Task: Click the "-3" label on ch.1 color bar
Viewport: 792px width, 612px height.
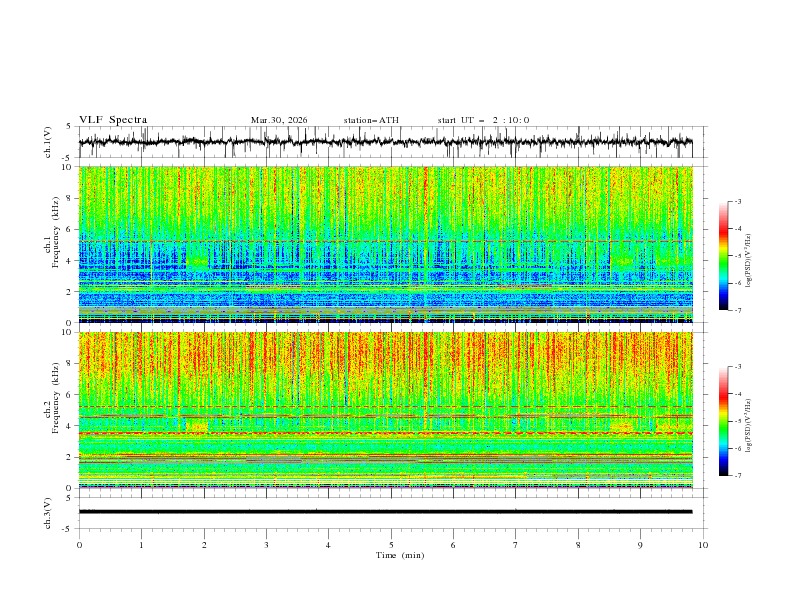Action: (x=738, y=201)
